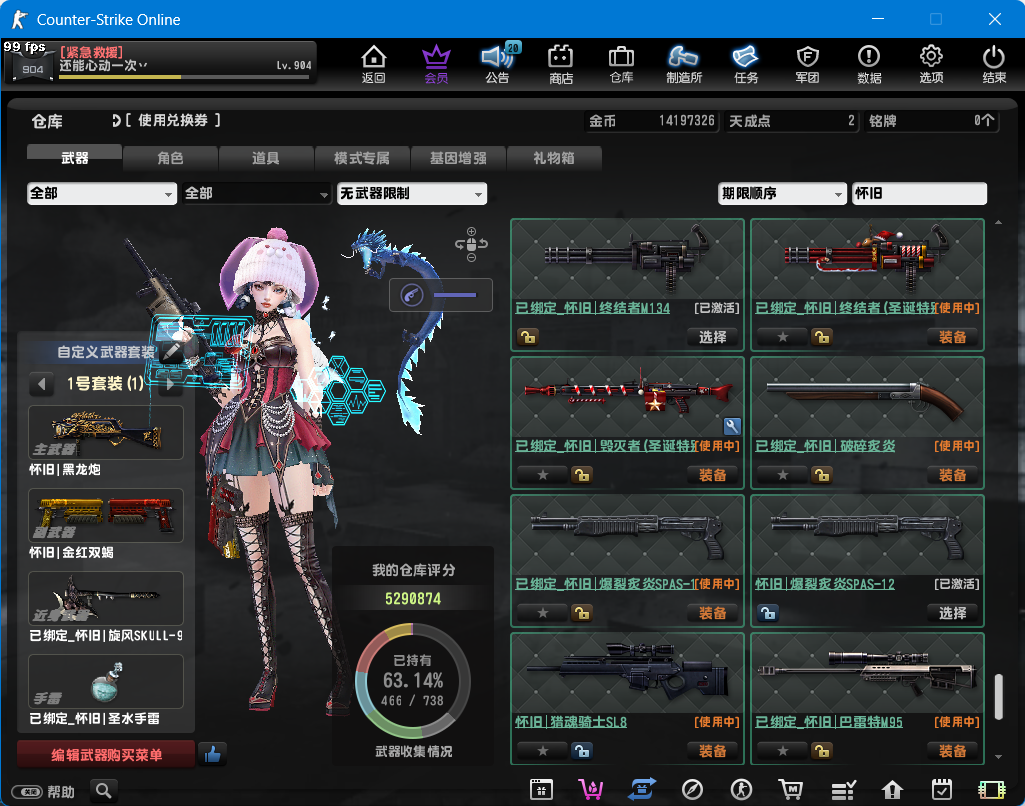1025x806 pixels.
Task: Switch to the 礼物箱 tab
Action: [554, 158]
